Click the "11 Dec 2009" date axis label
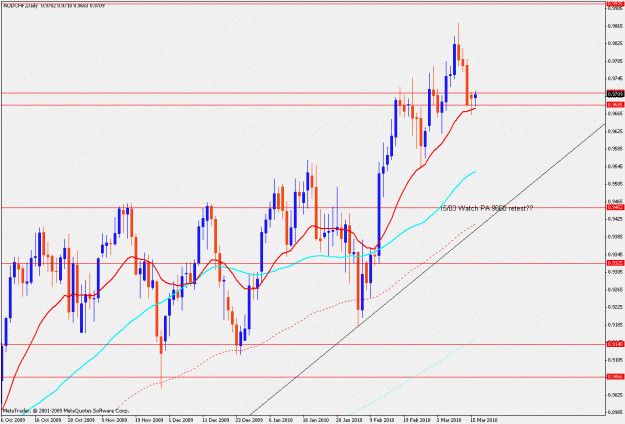 click(x=216, y=420)
